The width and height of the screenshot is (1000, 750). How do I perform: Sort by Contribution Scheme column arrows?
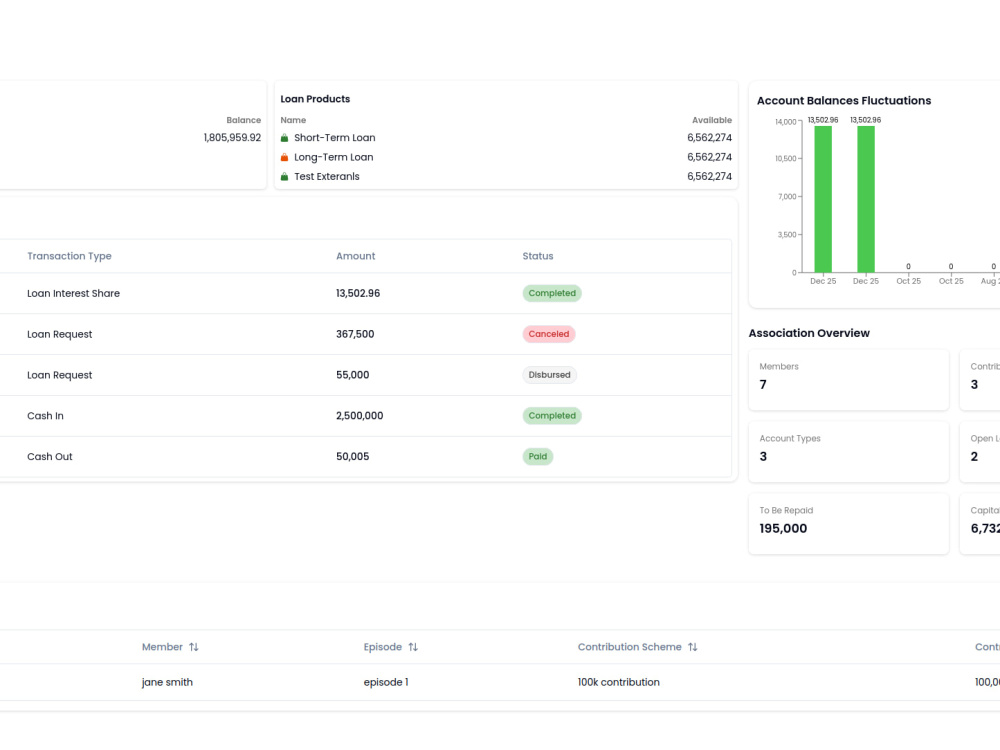[x=693, y=647]
